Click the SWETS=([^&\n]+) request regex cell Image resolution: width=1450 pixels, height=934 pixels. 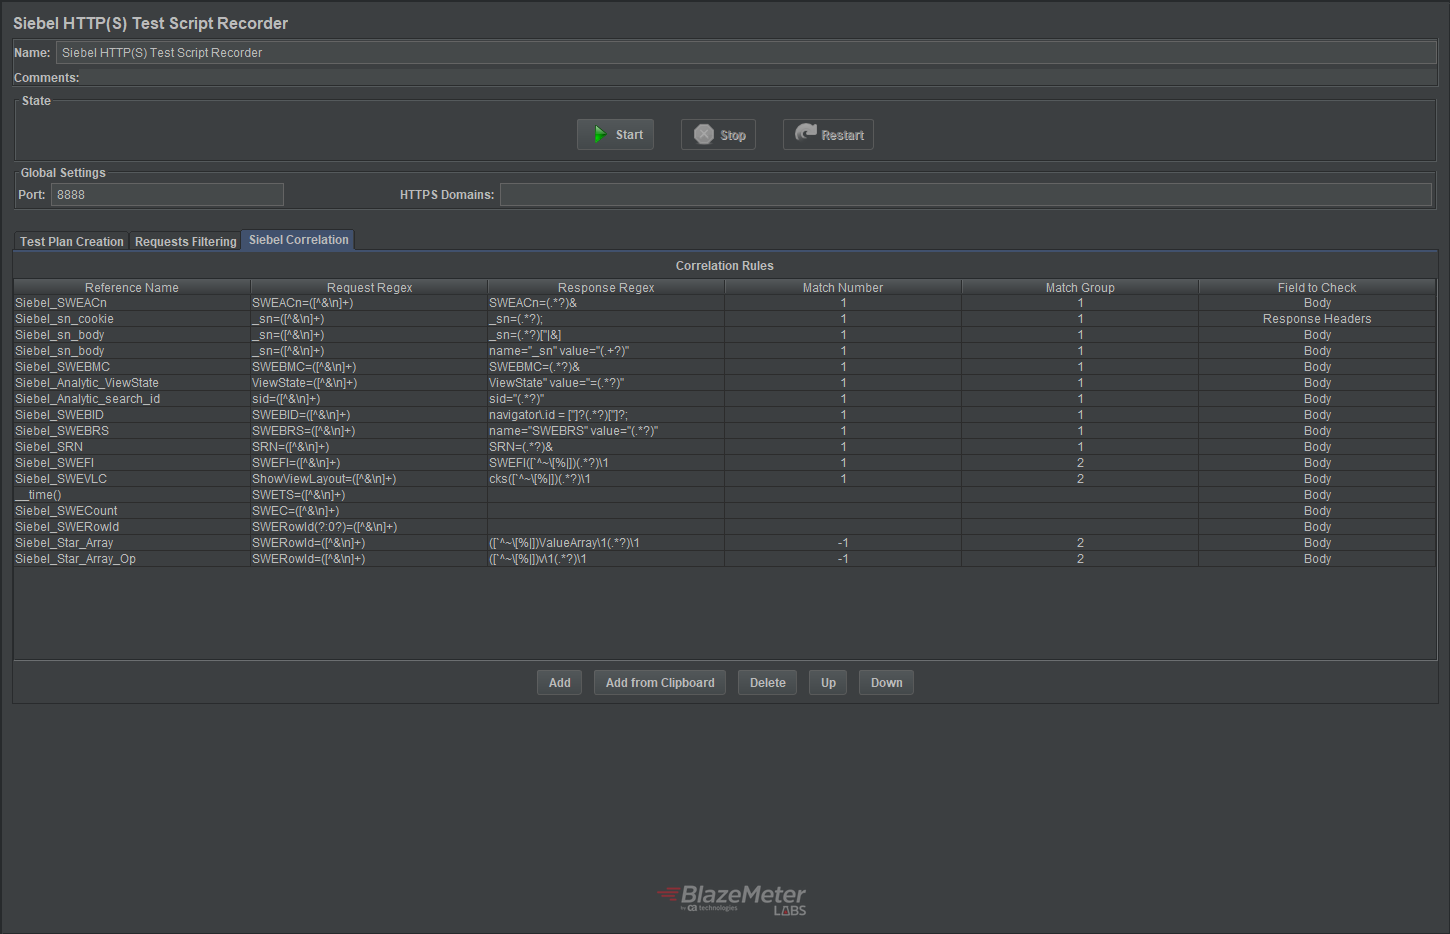(x=369, y=495)
